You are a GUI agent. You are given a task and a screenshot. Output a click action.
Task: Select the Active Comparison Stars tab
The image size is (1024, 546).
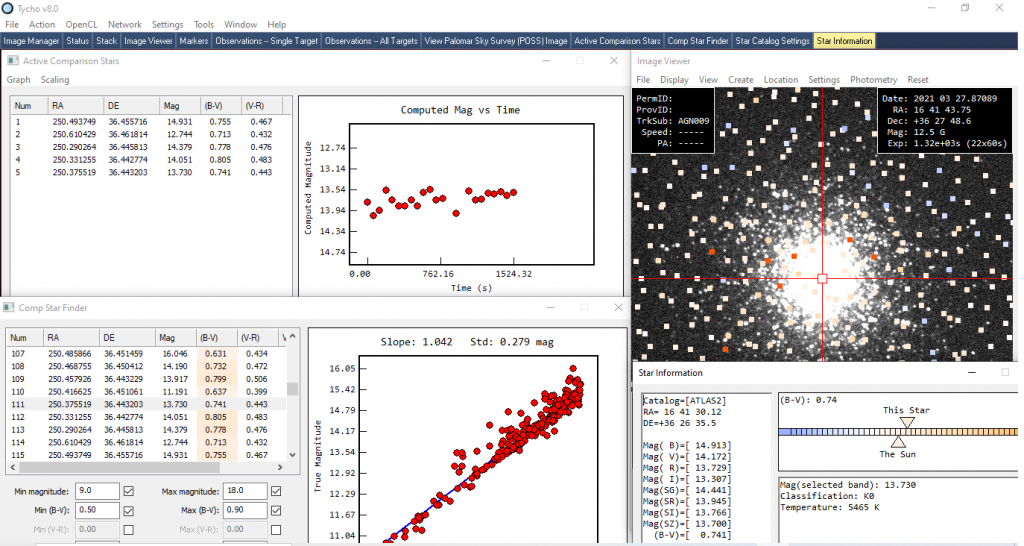pos(617,40)
